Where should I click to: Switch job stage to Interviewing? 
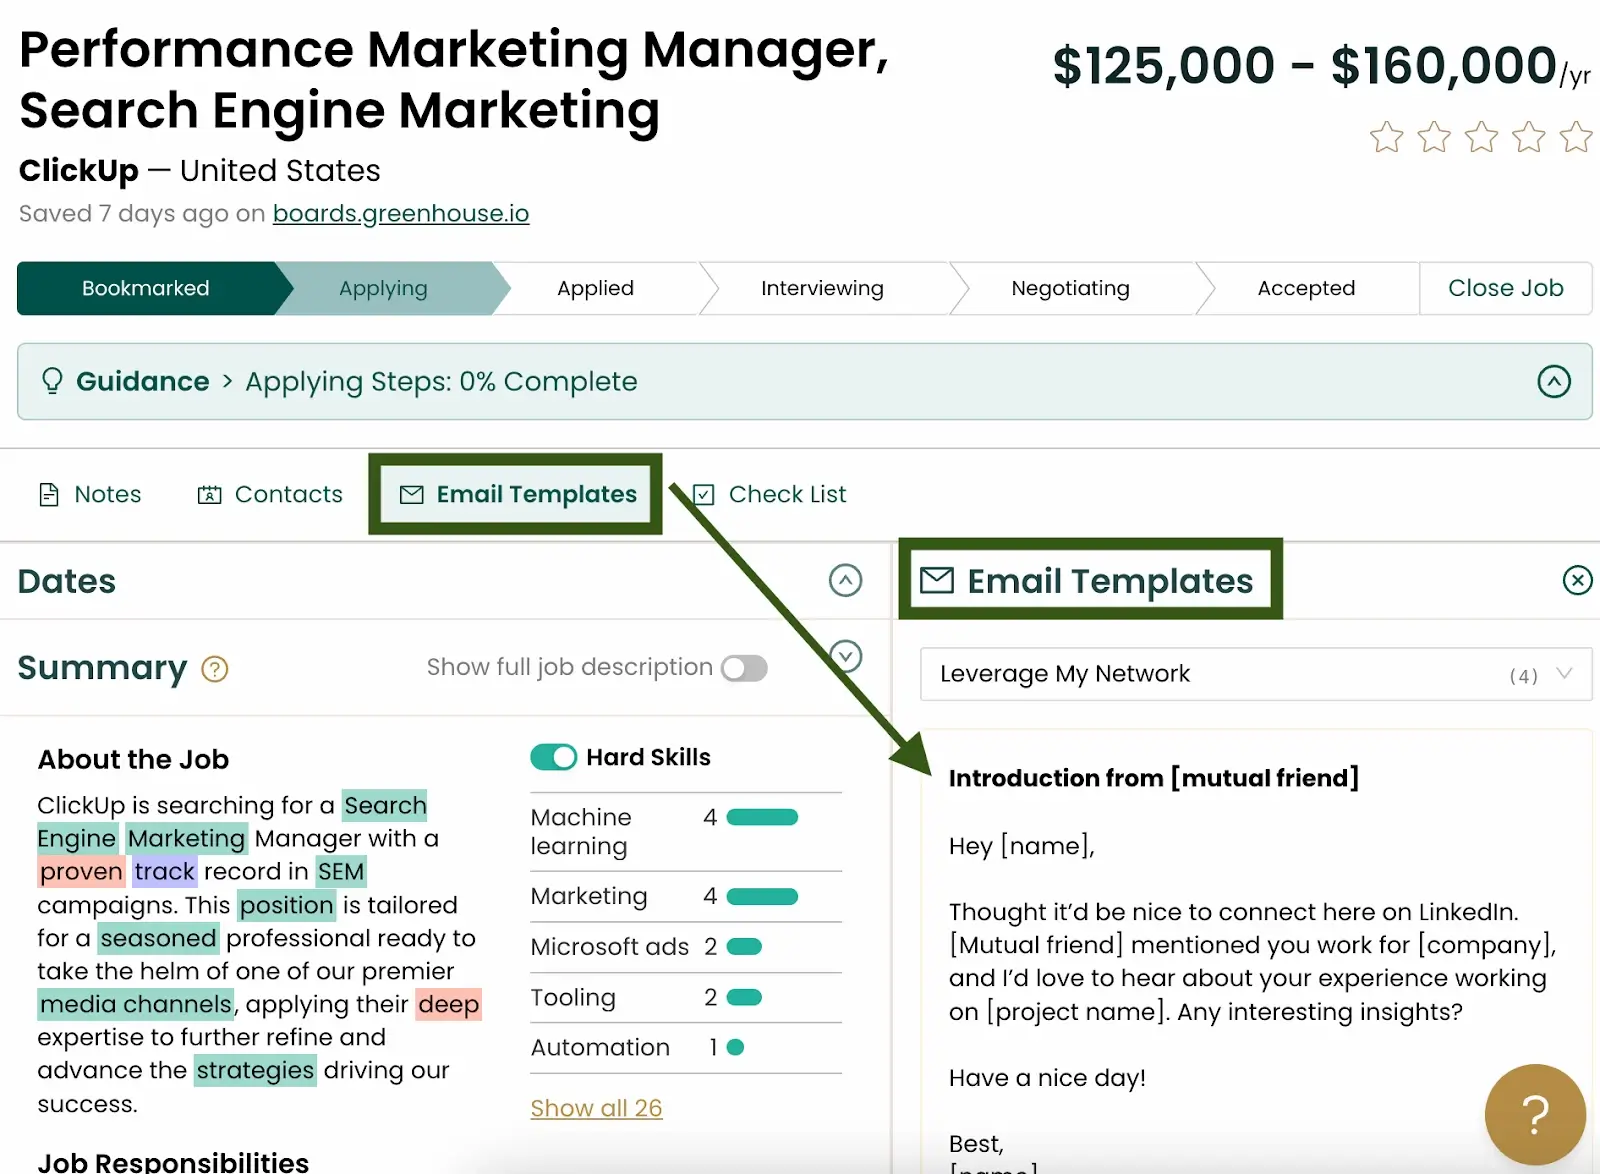822,288
